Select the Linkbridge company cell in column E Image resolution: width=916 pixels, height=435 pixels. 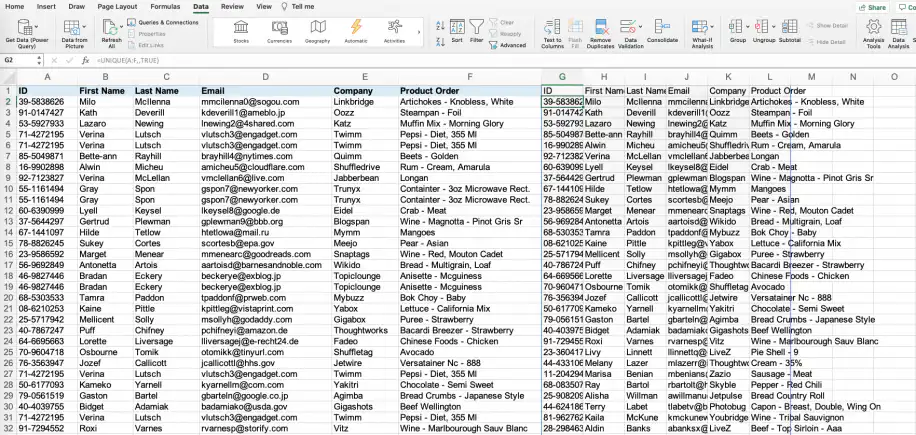365,102
